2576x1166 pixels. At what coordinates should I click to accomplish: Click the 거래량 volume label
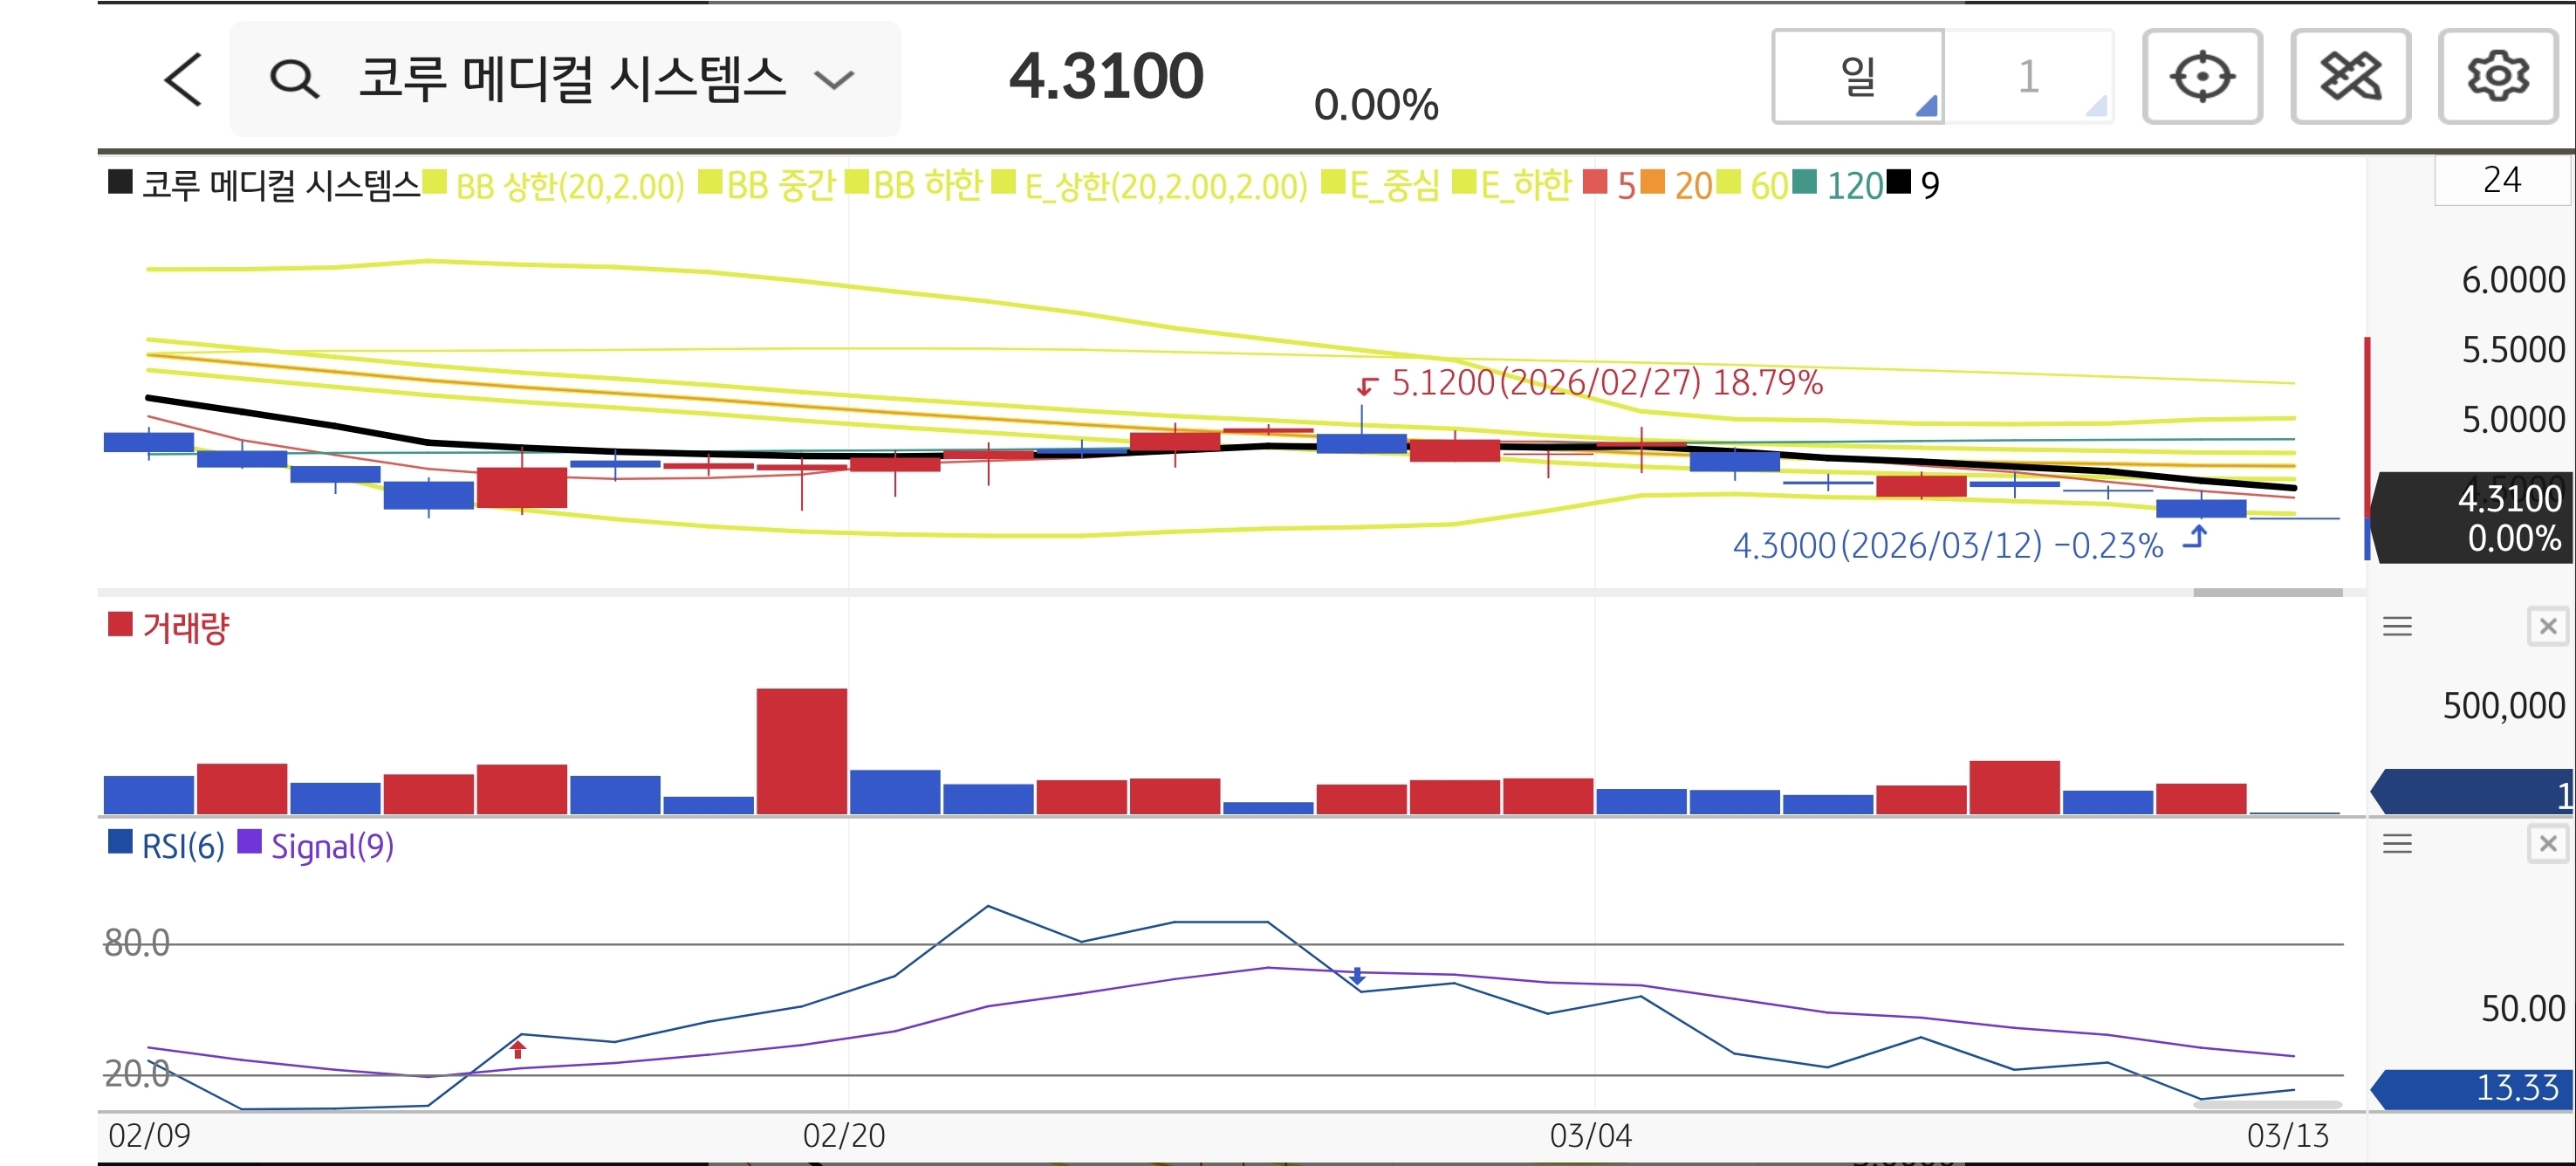[x=185, y=628]
